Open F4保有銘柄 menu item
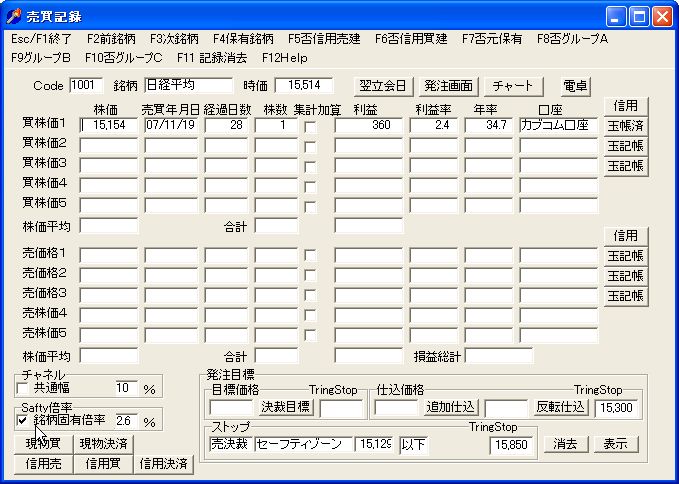The image size is (679, 484). coord(242,39)
